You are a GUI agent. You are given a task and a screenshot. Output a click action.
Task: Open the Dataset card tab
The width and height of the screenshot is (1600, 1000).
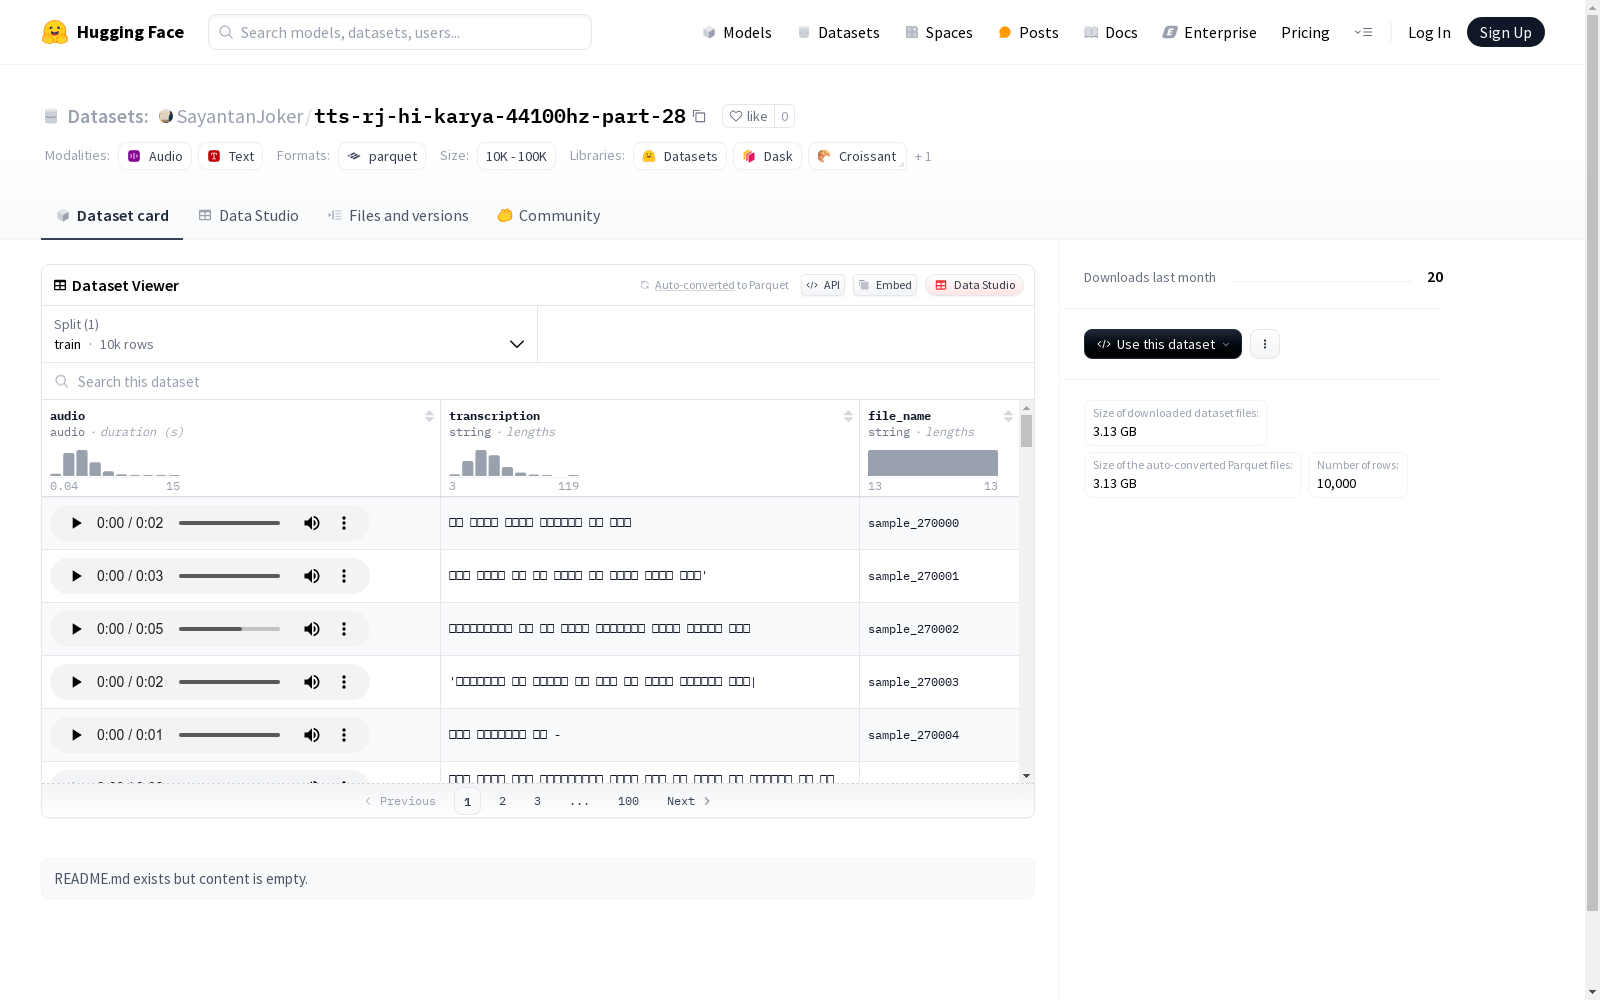(112, 216)
